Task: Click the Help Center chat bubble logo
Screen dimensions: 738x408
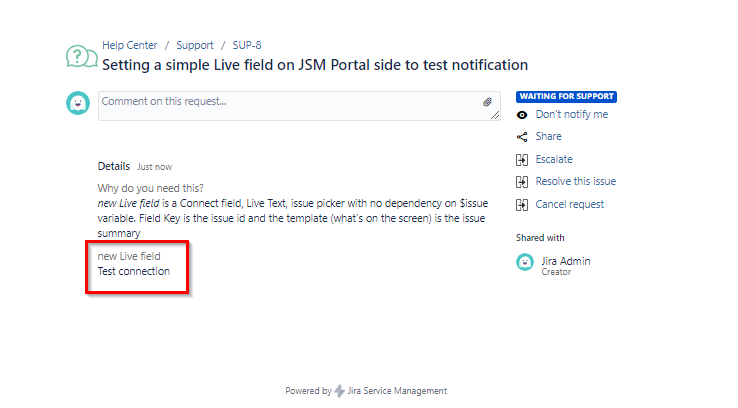Action: click(81, 57)
